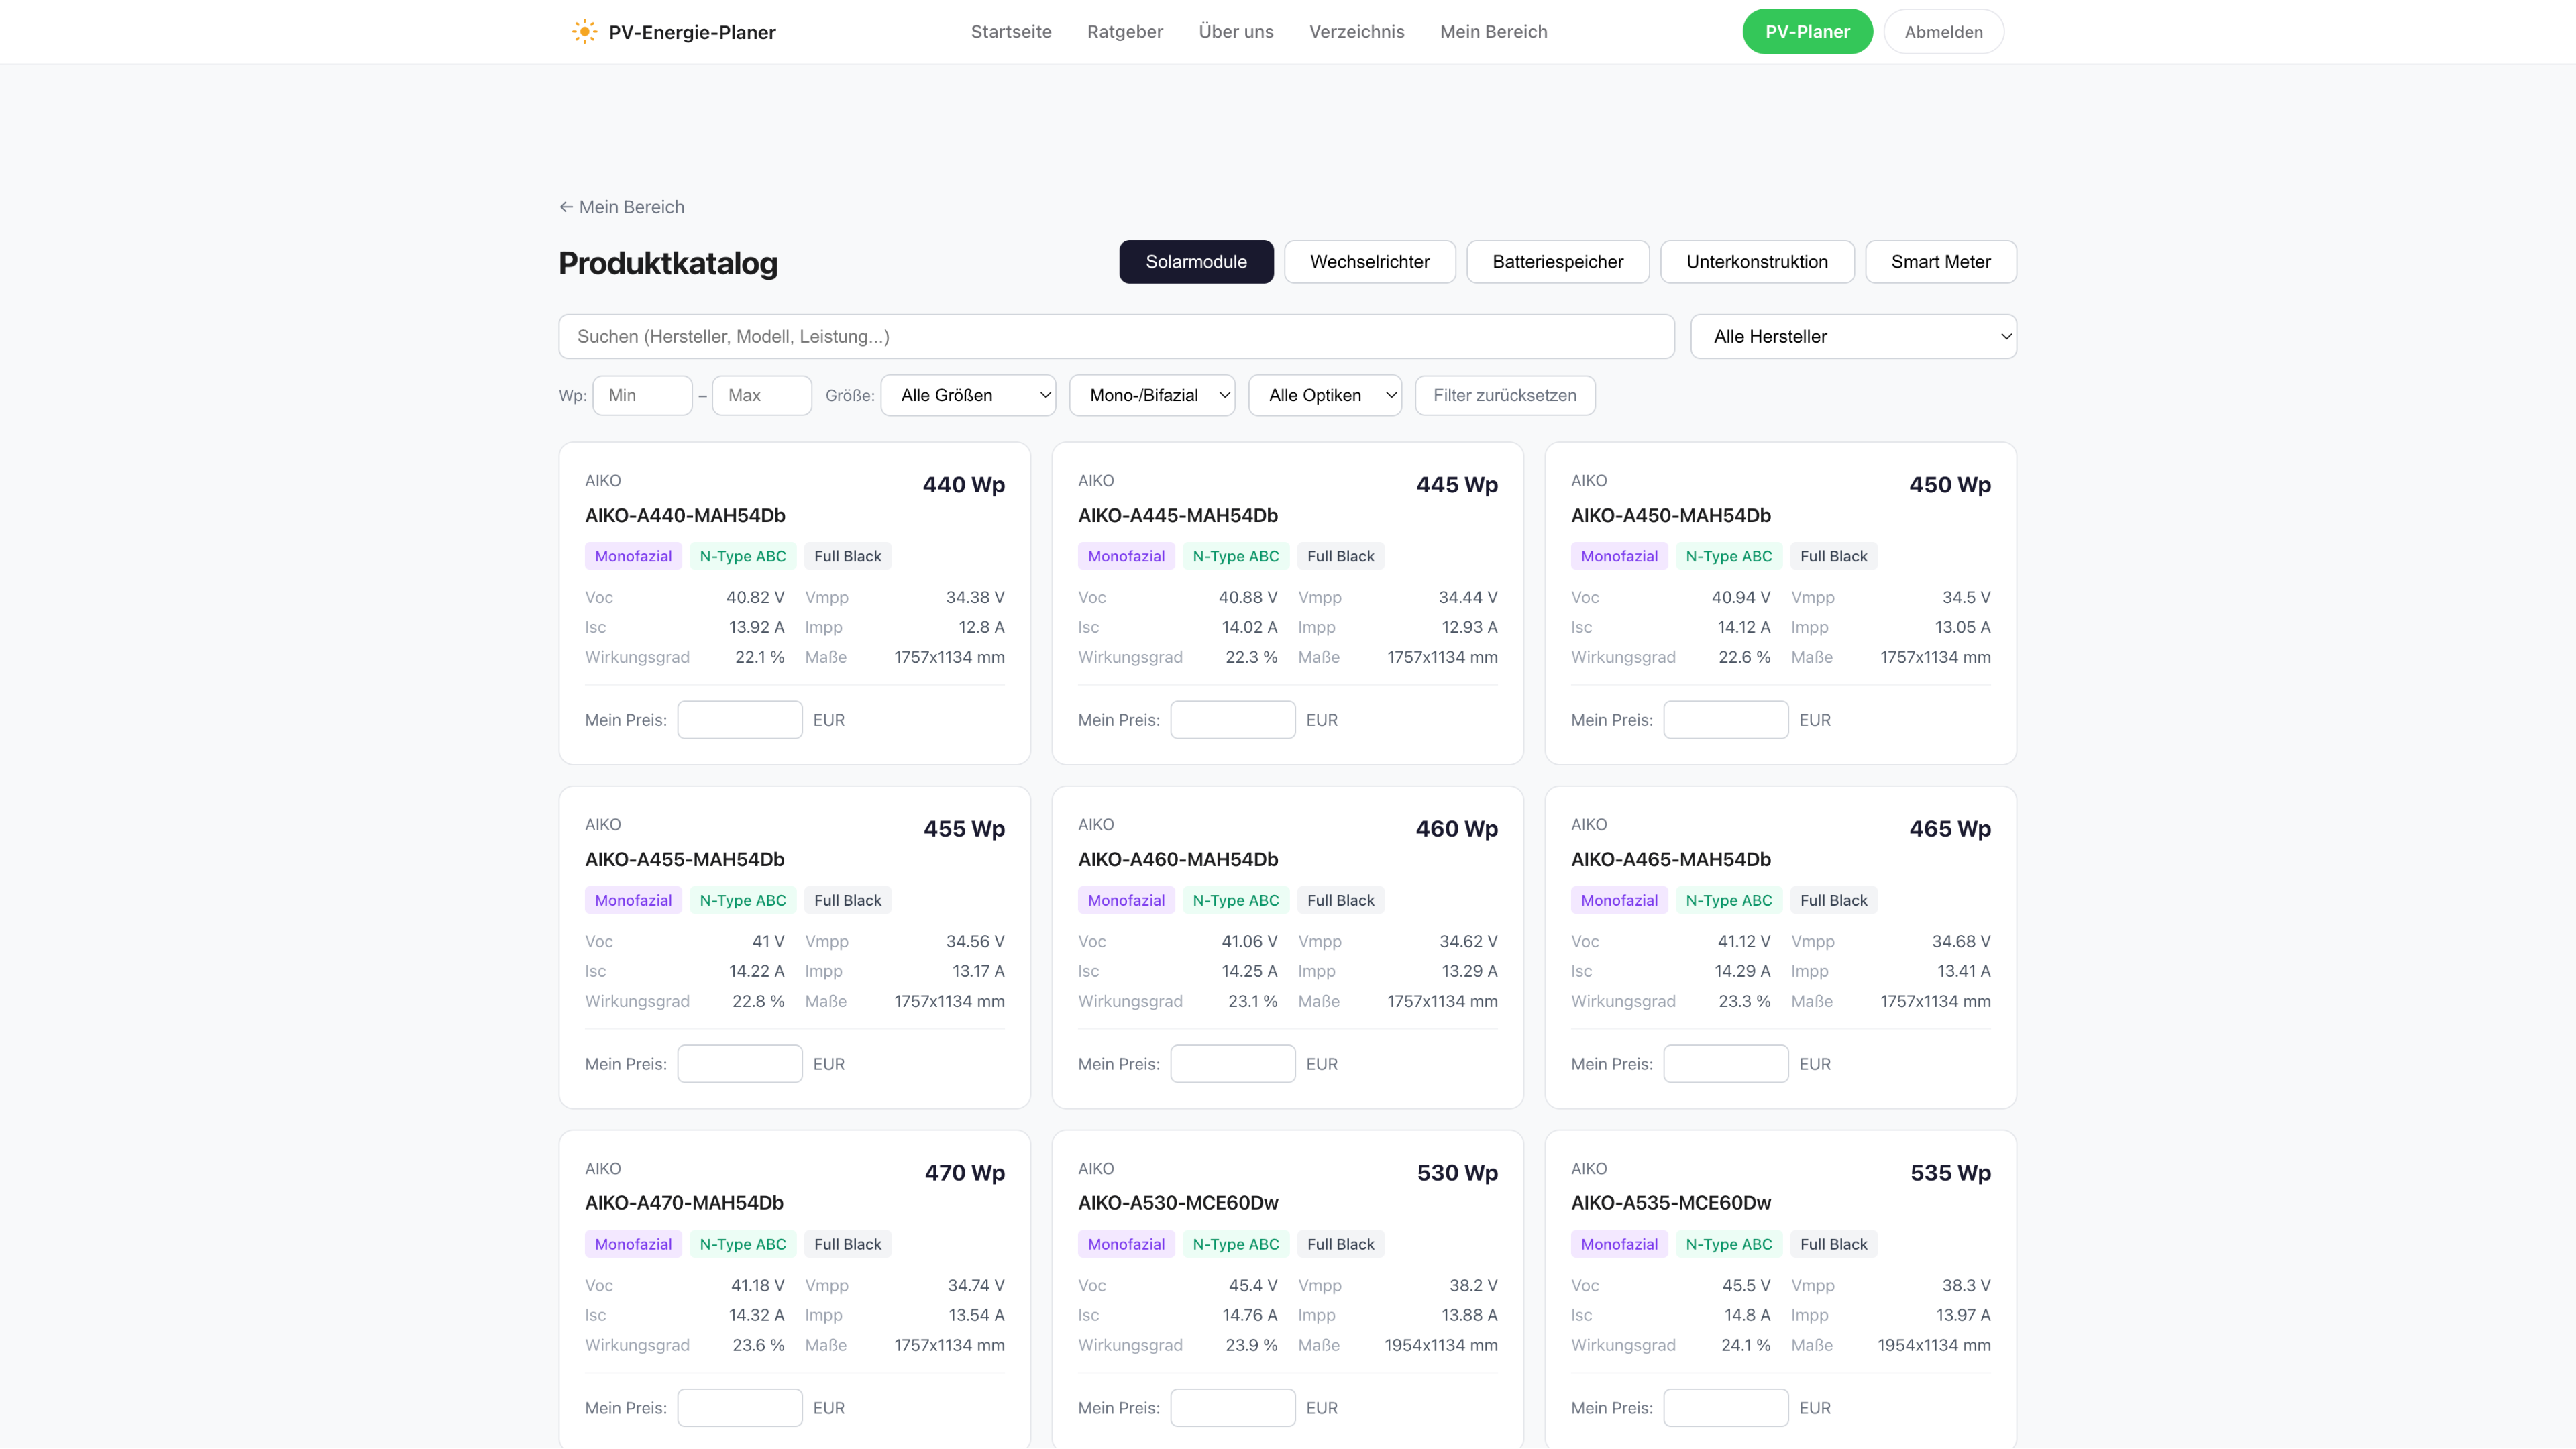Open the Alle Hersteller dropdown
The height and width of the screenshot is (1449, 2576).
[x=1852, y=337]
